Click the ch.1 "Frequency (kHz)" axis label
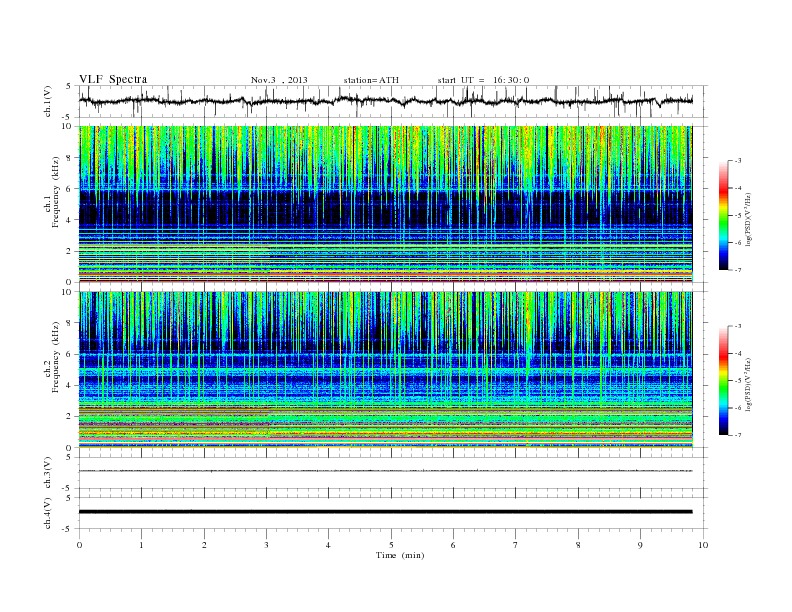Viewport: 792px width, 612px height. [x=56, y=192]
